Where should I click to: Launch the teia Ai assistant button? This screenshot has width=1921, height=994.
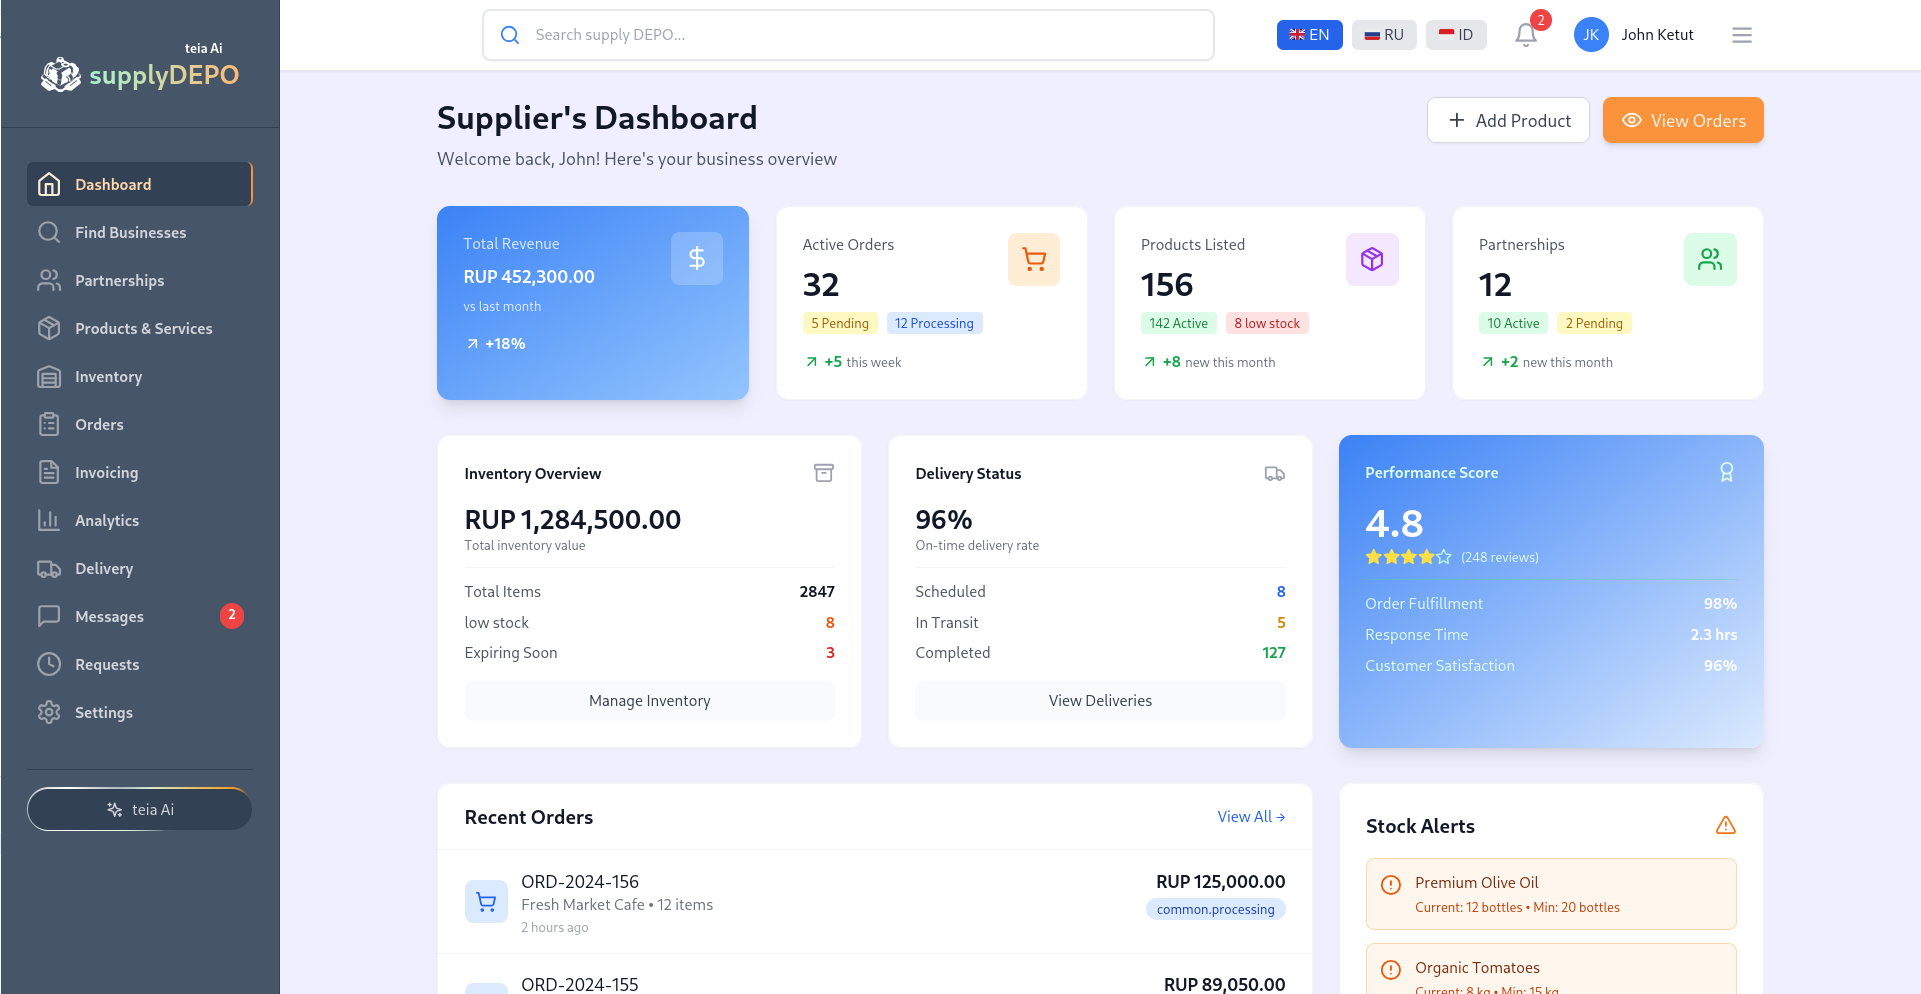(140, 809)
